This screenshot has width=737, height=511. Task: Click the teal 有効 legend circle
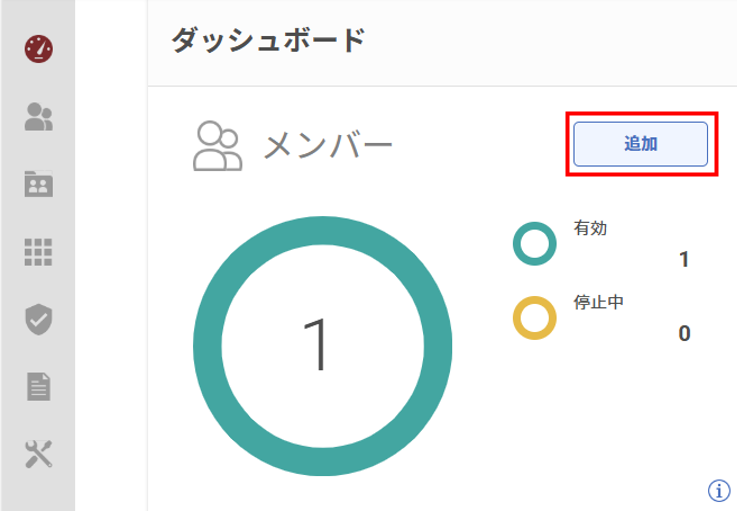tap(534, 244)
